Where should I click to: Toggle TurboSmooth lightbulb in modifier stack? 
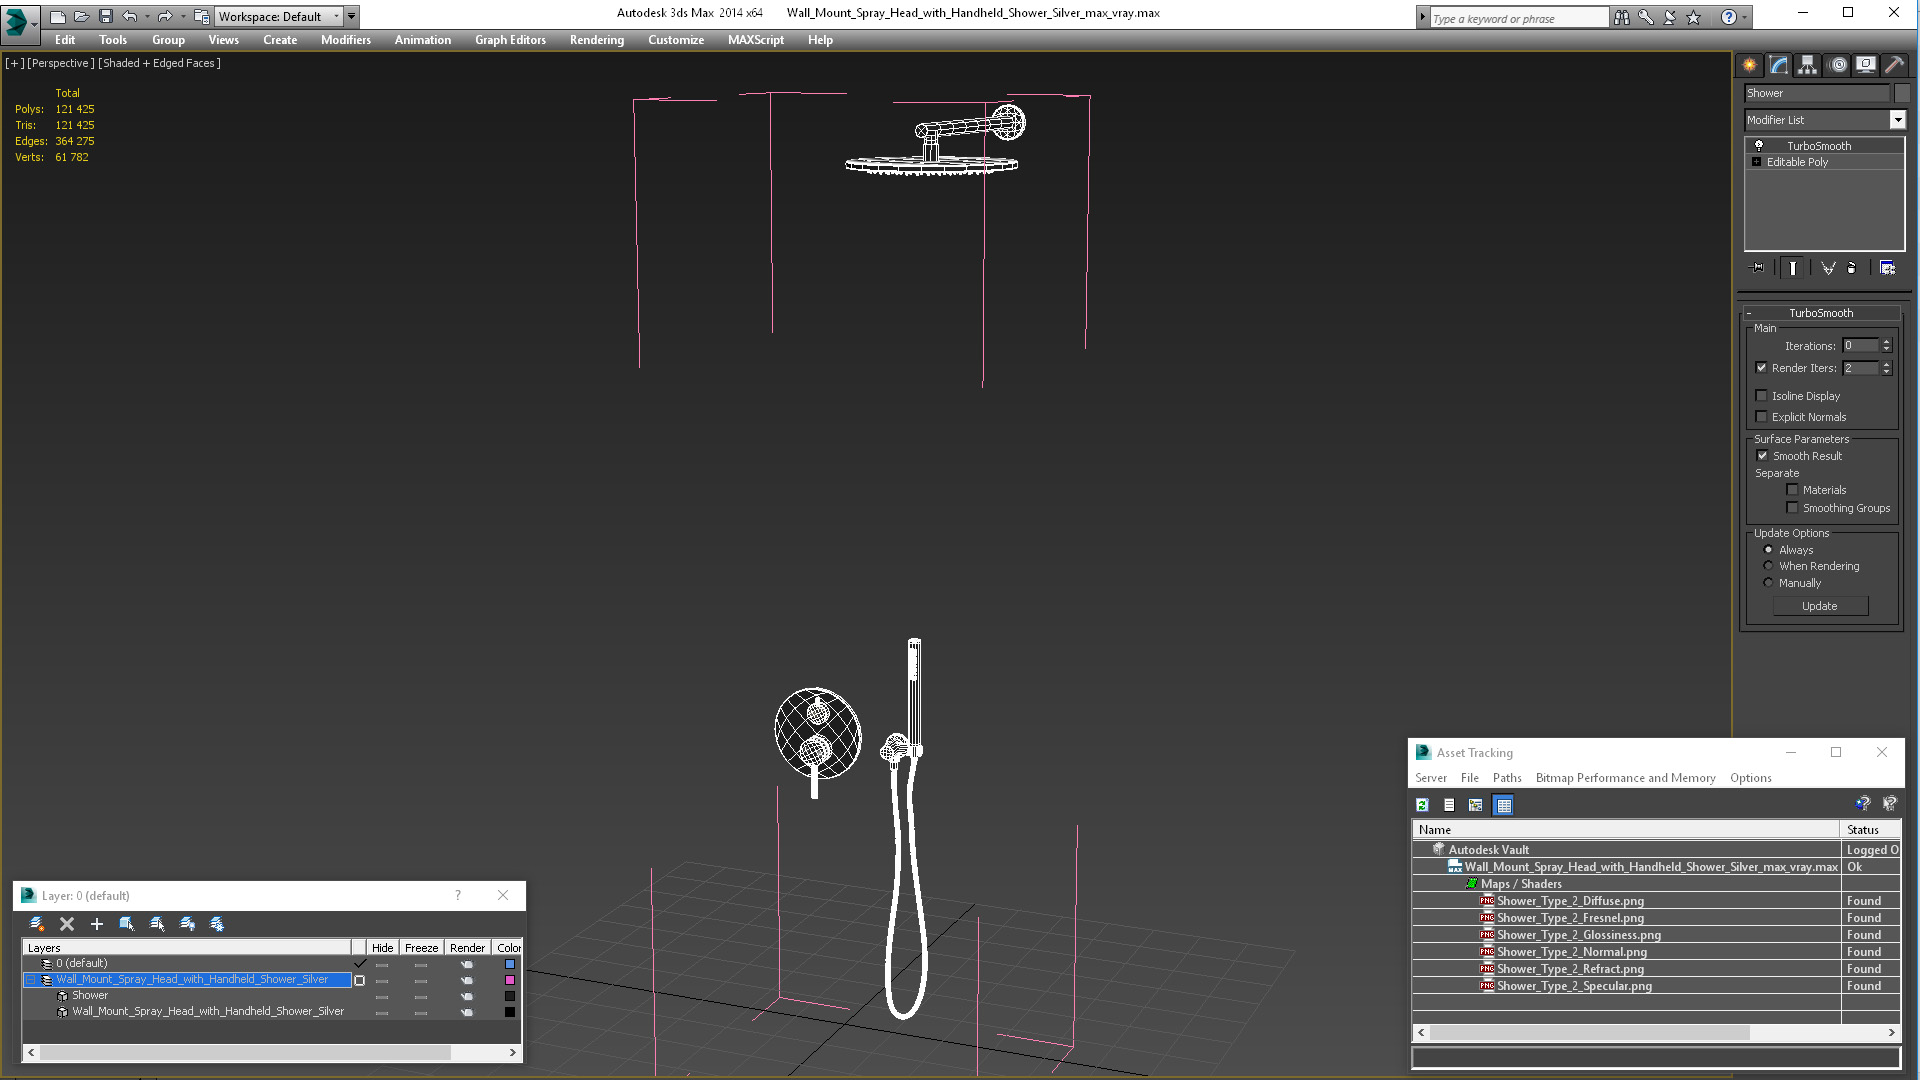coord(1759,146)
